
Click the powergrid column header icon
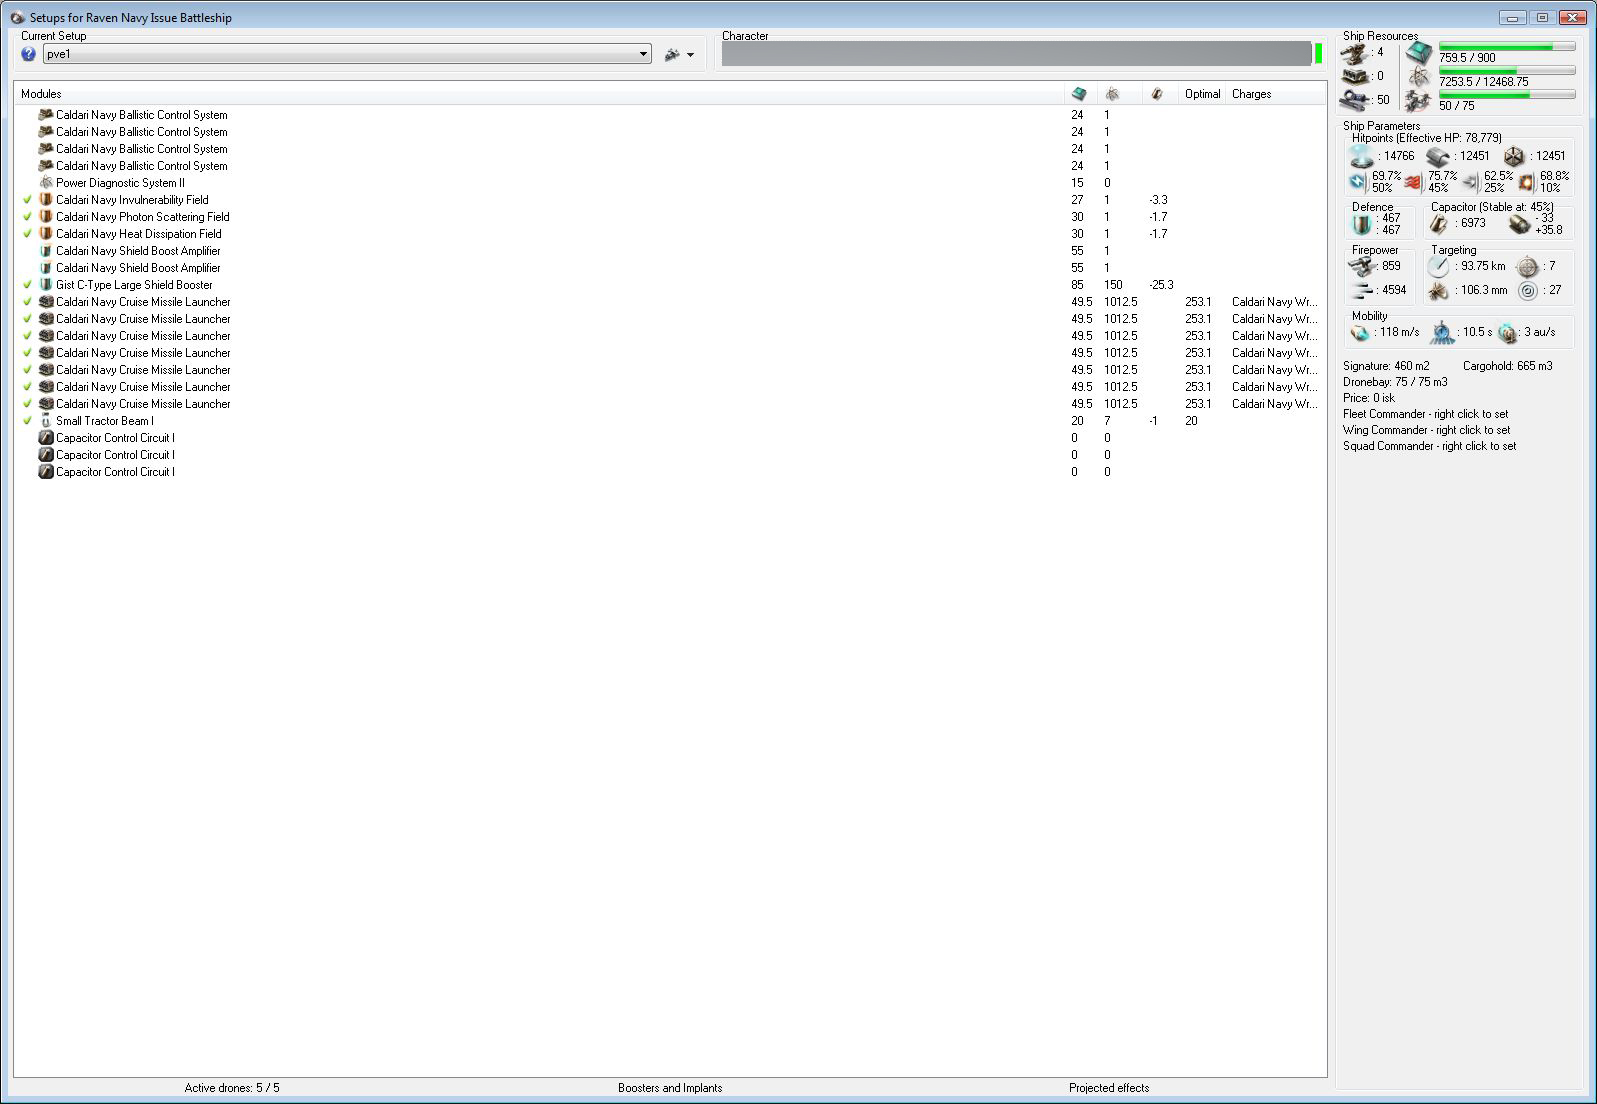[x=1112, y=94]
